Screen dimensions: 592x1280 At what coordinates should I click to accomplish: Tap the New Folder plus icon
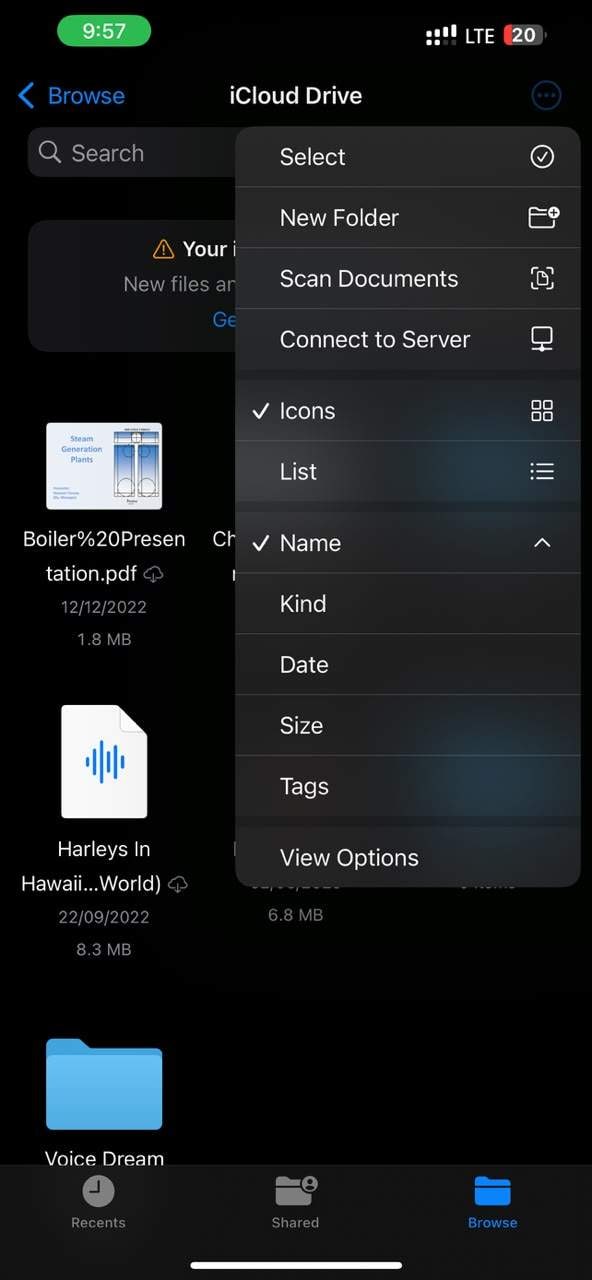[543, 218]
